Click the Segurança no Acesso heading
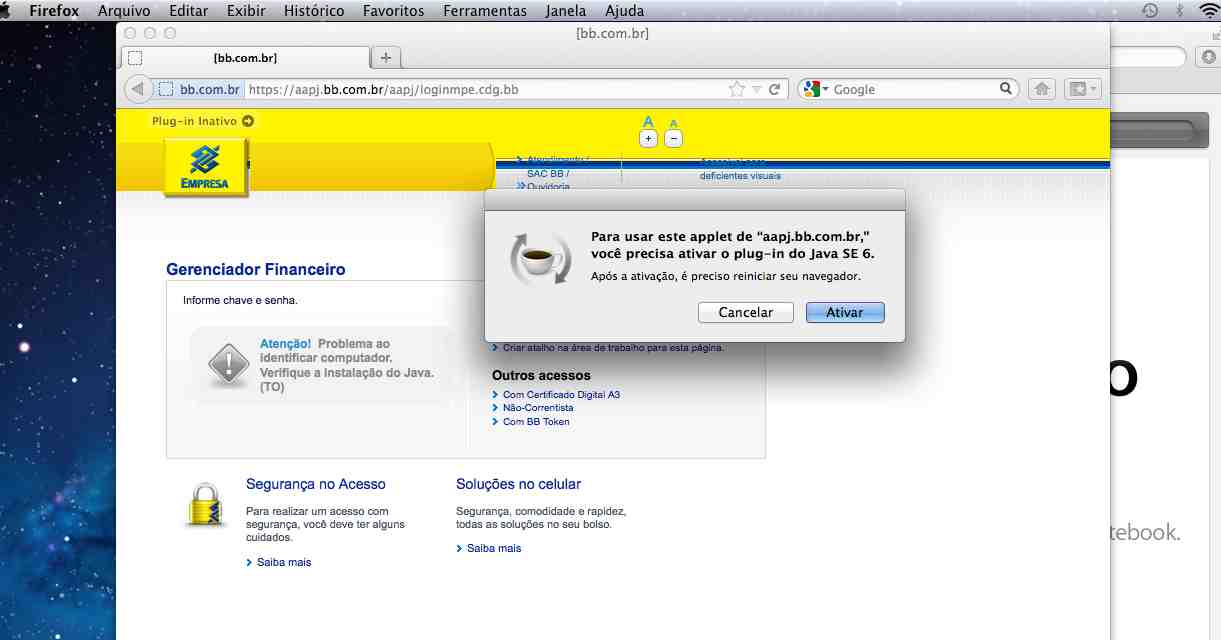Screen dimensions: 1221x640 (316, 484)
